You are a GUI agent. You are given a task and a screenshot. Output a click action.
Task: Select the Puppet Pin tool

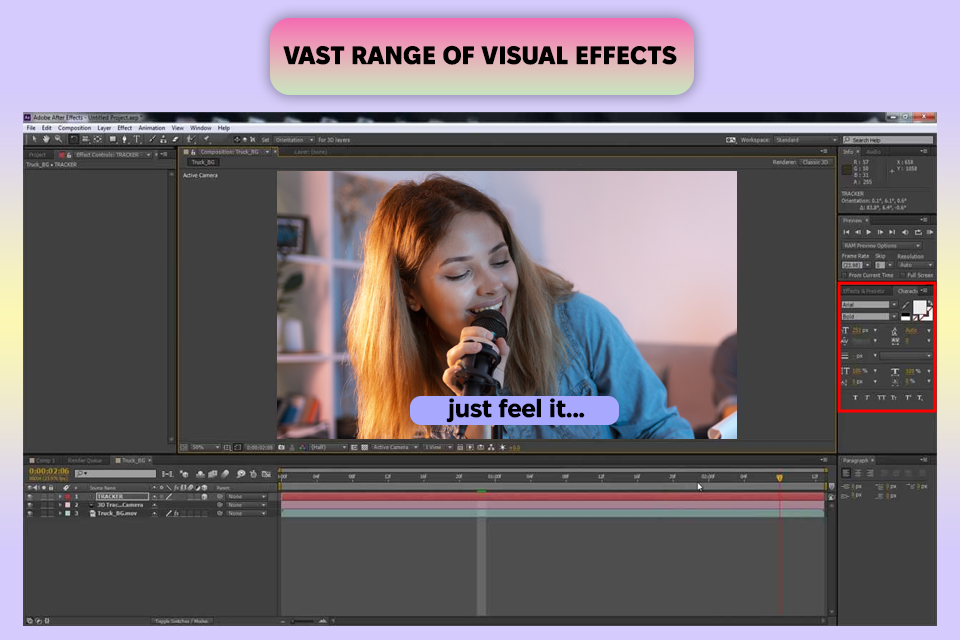pyautogui.click(x=206, y=140)
